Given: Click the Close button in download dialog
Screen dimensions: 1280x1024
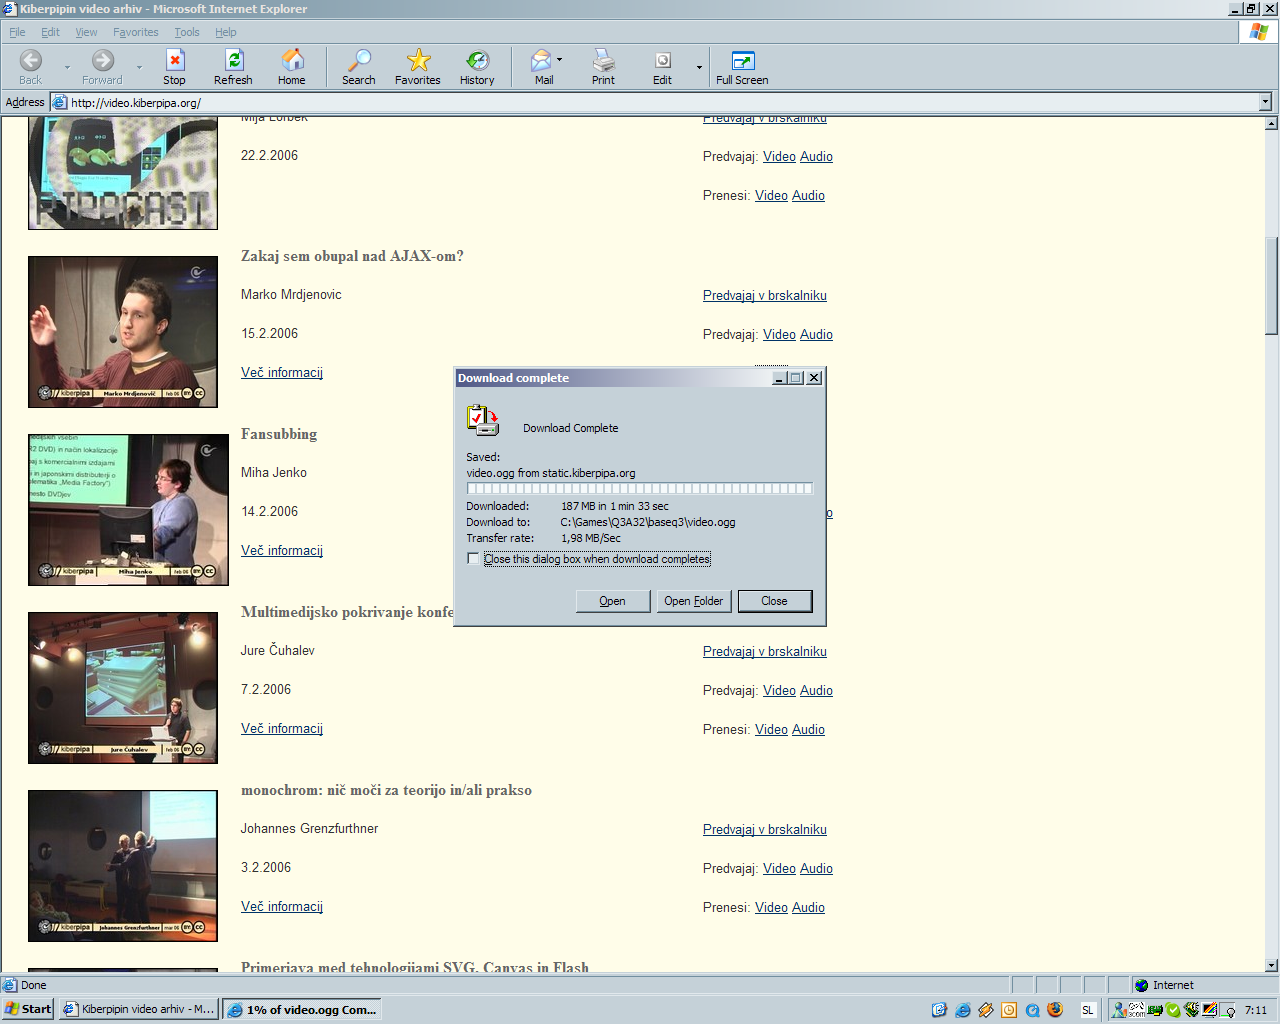Looking at the screenshot, I should [775, 601].
